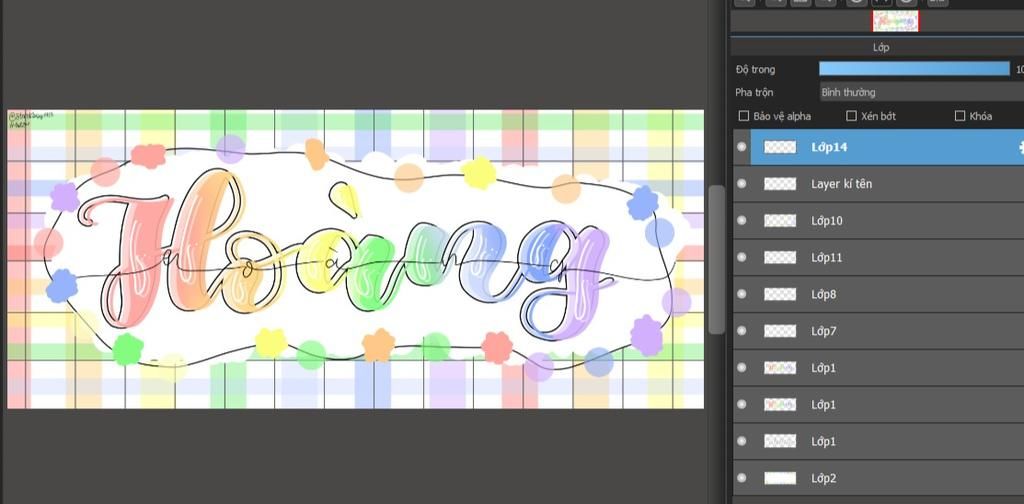Image resolution: width=1024 pixels, height=504 pixels.
Task: Select the Lớp14 layer thumbnail
Action: tap(780, 147)
